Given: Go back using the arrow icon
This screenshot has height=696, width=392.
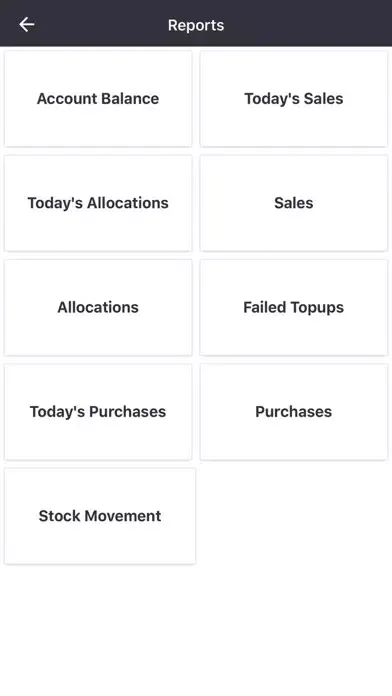Looking at the screenshot, I should [x=27, y=24].
